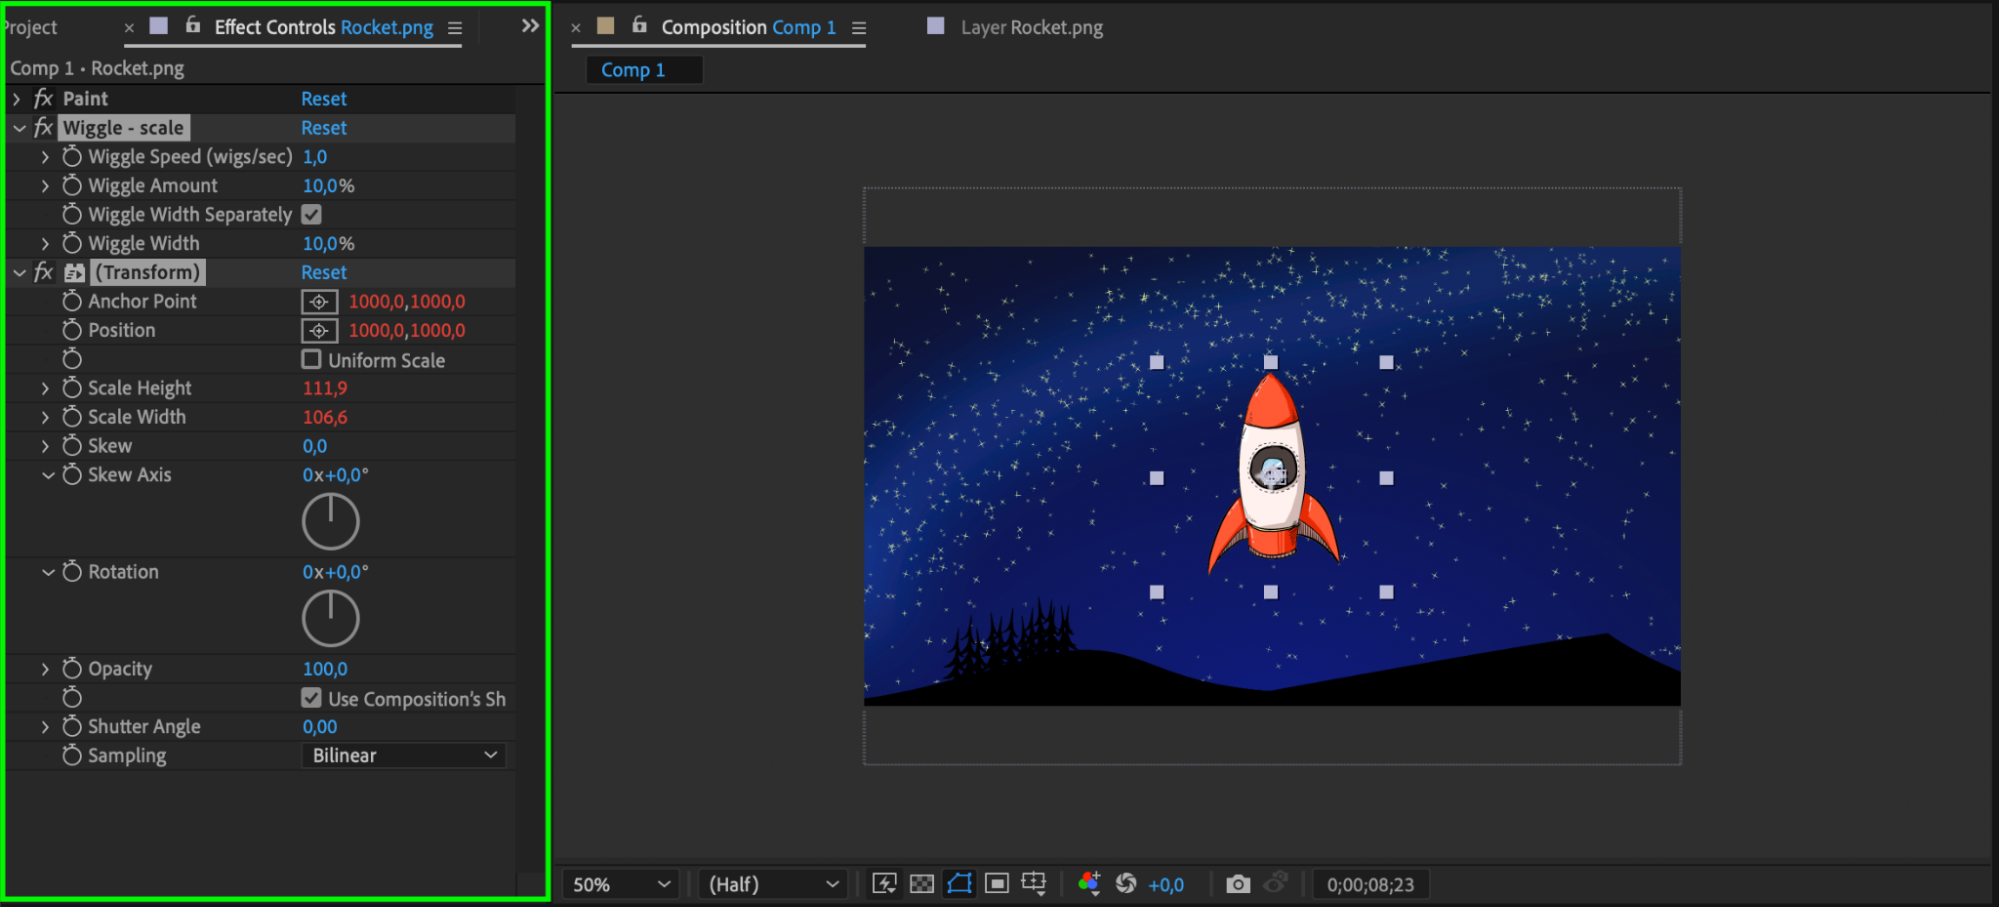Uncheck Wiggle Width Separately checkbox
This screenshot has width=1999, height=907.
click(x=312, y=215)
